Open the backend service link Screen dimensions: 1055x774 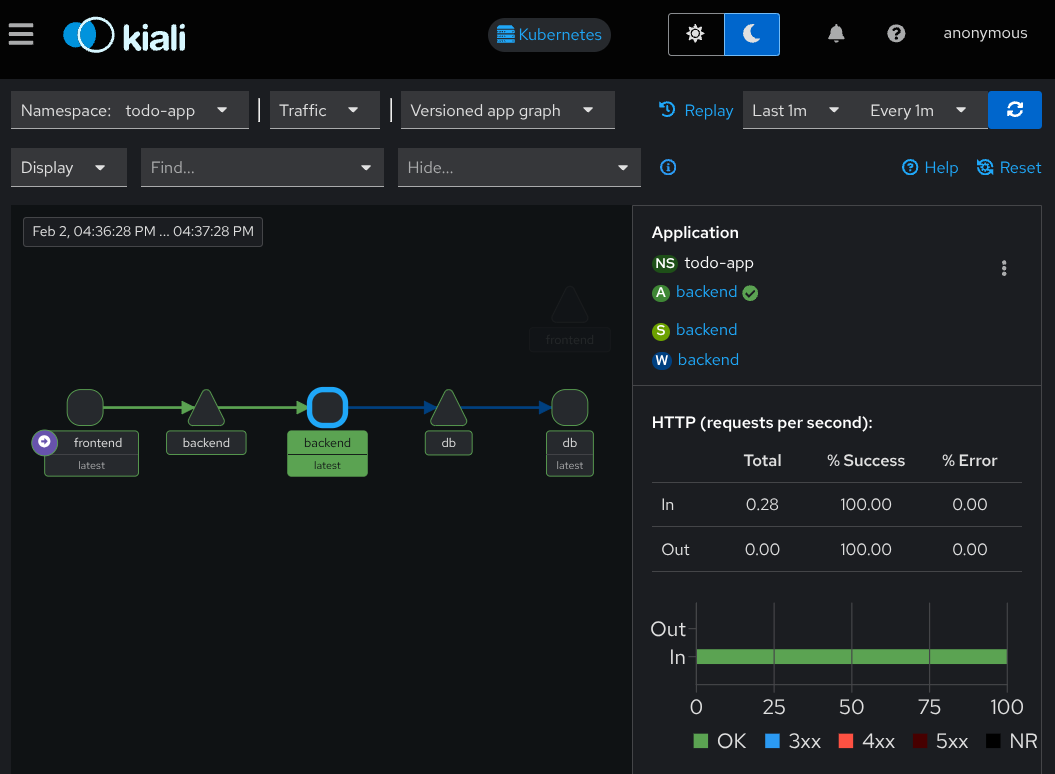706,330
